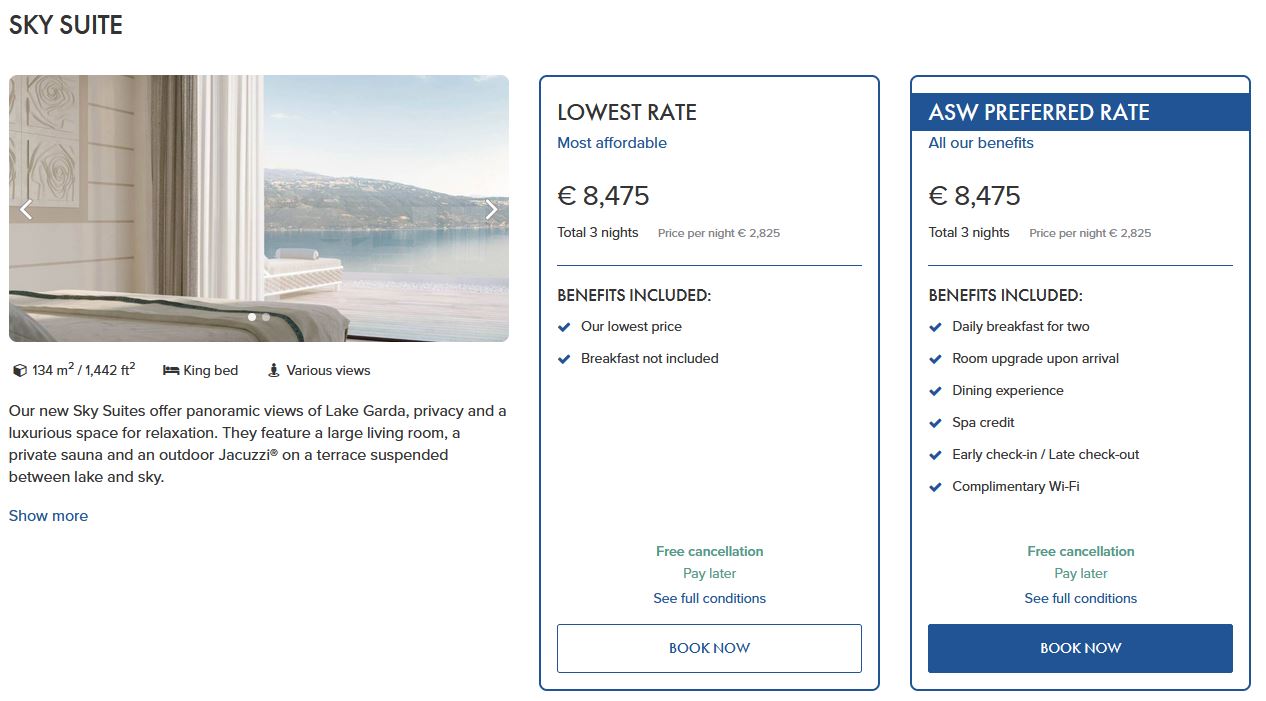Click the Lowest Rate heading
Screen dimensions: 1266x701
click(627, 112)
